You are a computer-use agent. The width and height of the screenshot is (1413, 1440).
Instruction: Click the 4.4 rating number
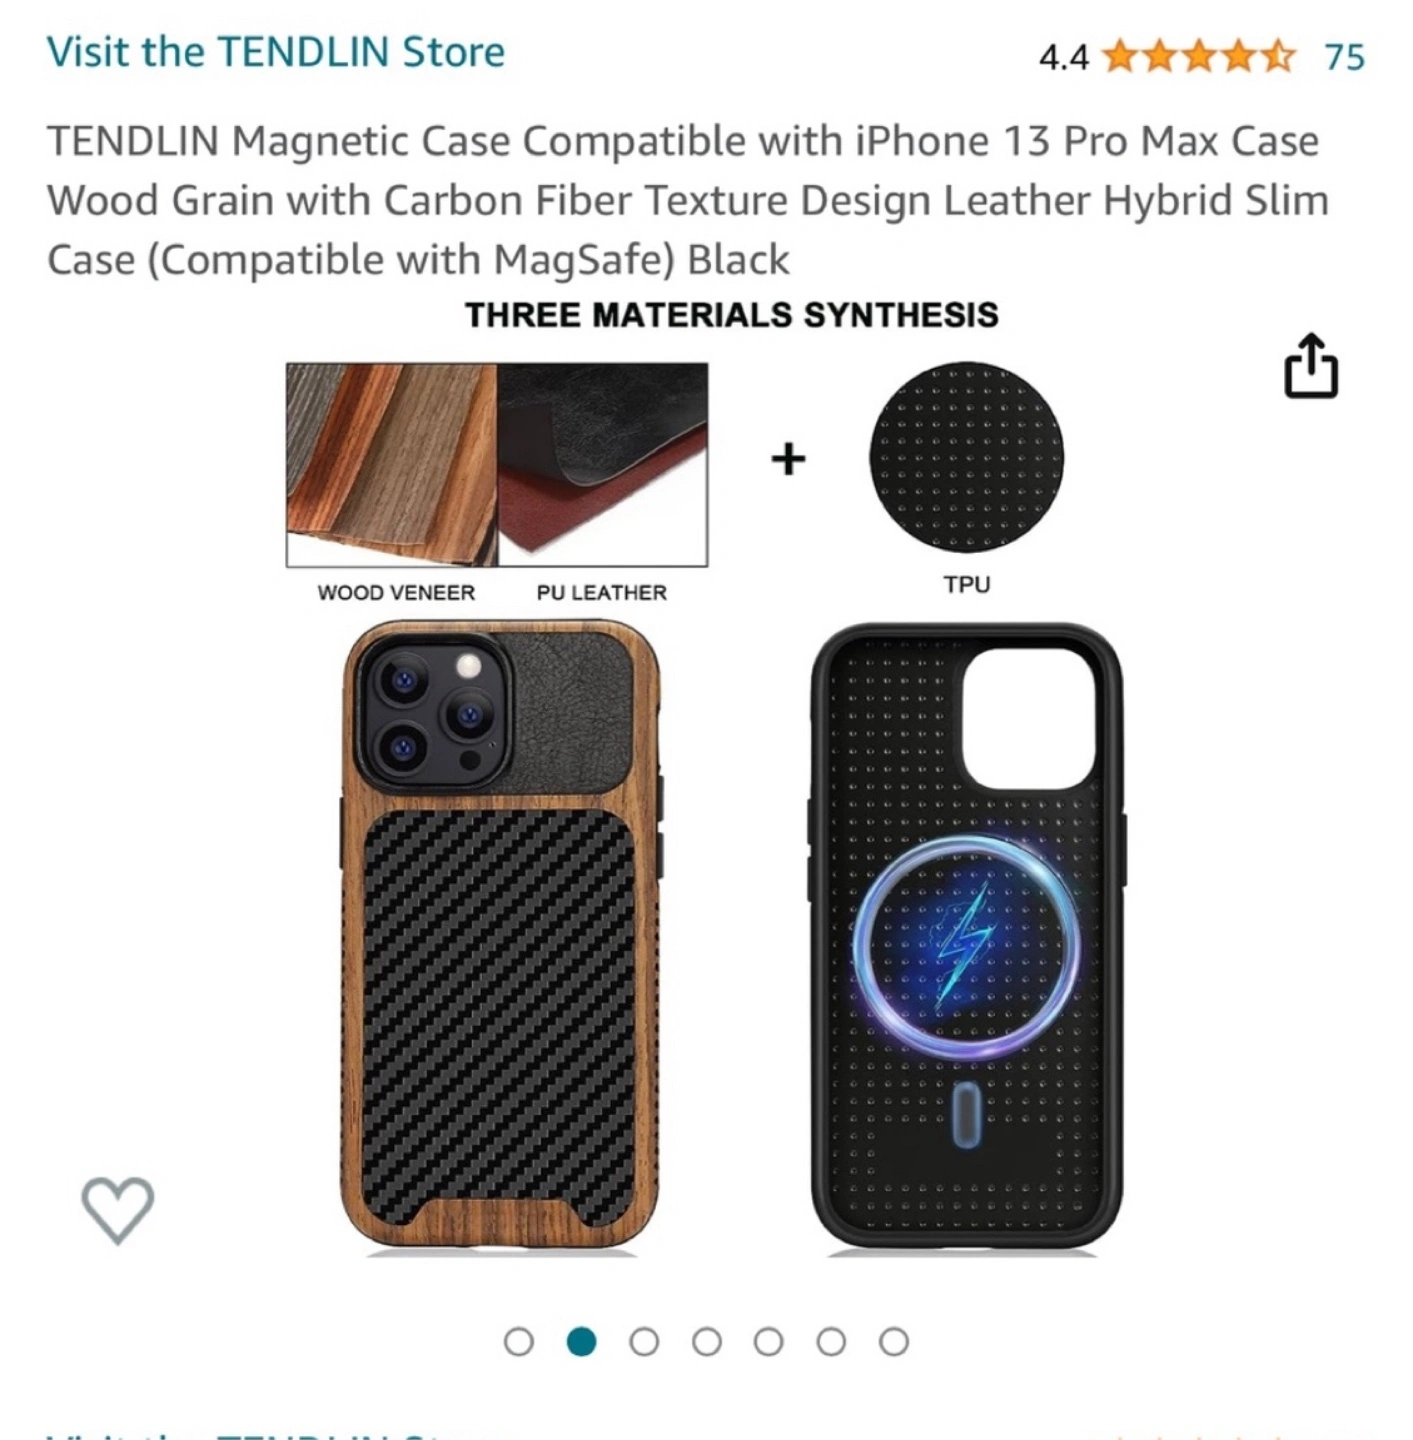click(x=1063, y=58)
